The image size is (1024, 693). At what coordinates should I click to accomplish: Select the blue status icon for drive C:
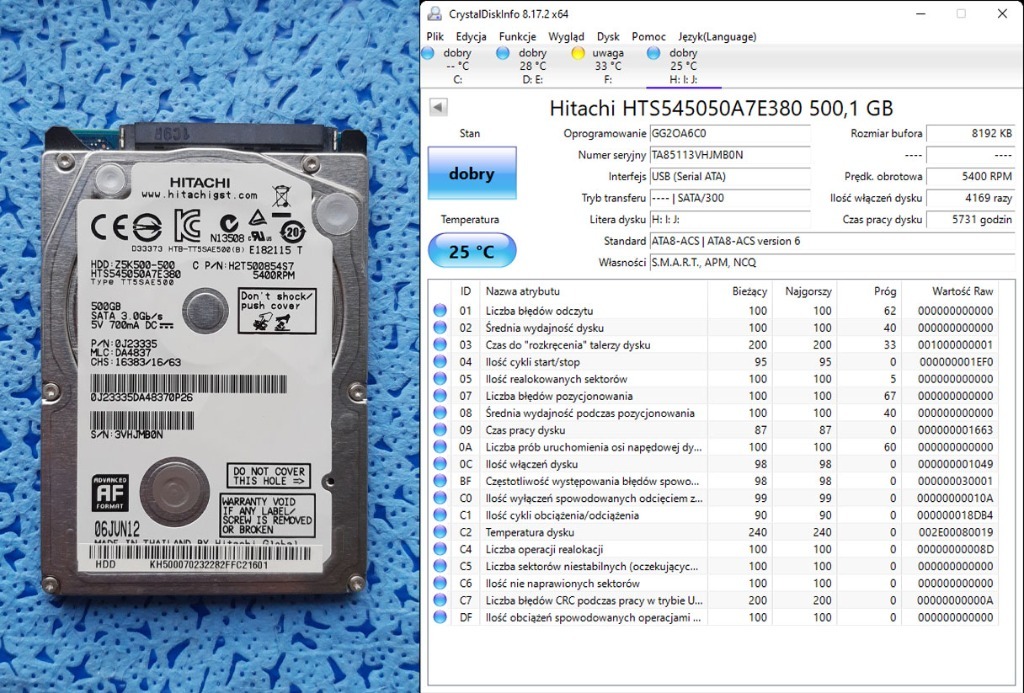point(429,53)
